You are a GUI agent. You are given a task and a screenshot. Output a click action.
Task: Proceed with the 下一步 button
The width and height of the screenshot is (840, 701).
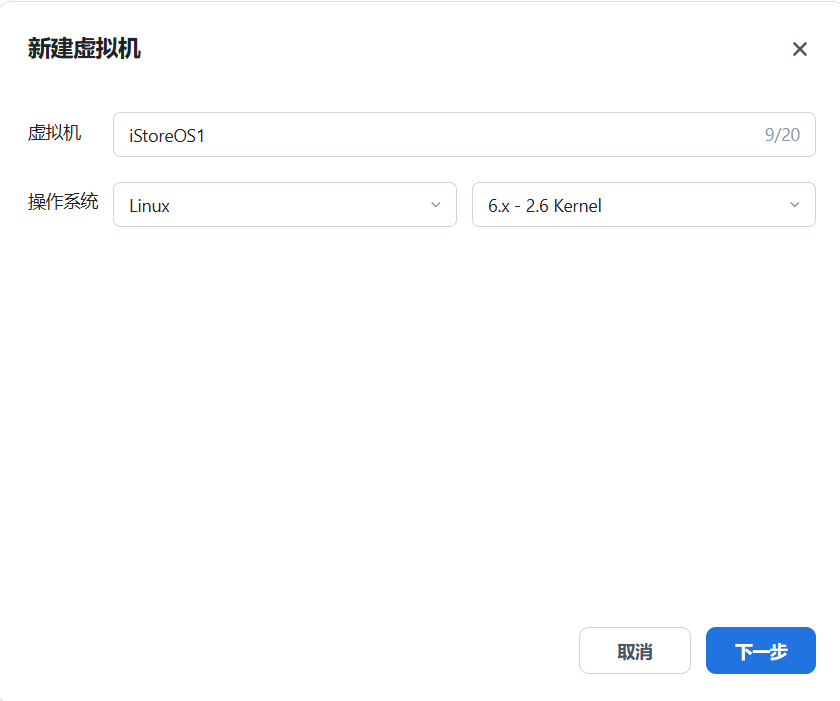tap(760, 651)
